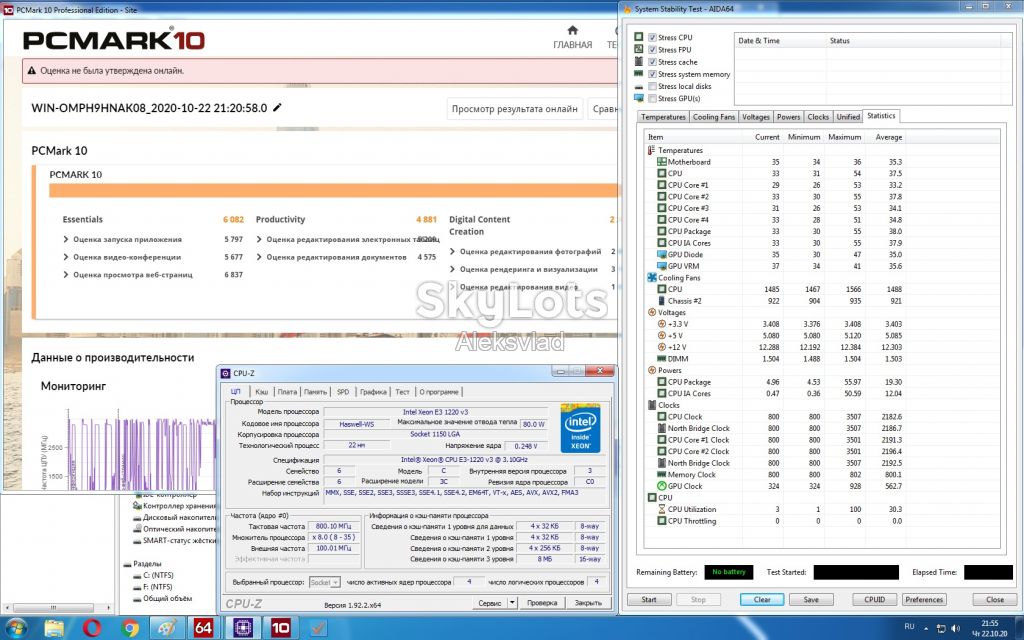Uncheck the Stress FPU checkbox

pos(652,50)
